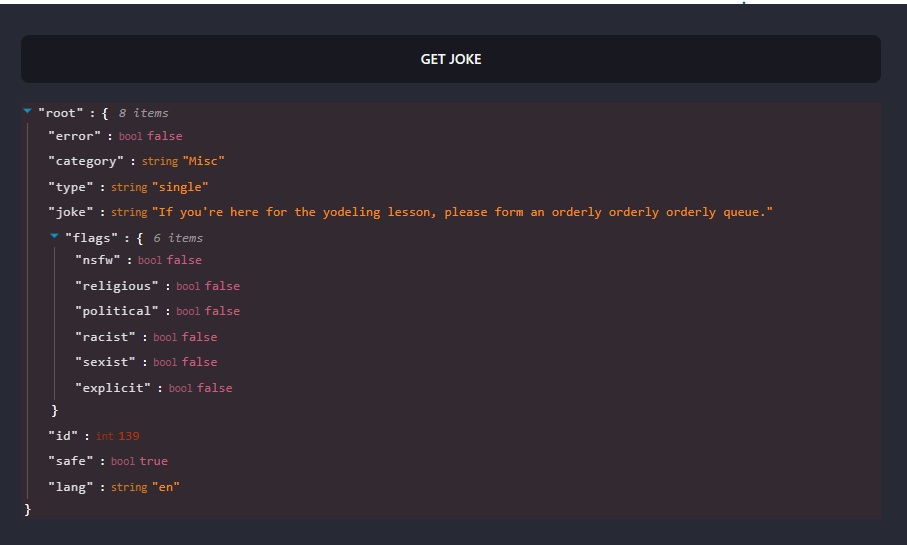Screen dimensions: 907x545
Task: Click the "Misc" string value
Action: pos(204,161)
